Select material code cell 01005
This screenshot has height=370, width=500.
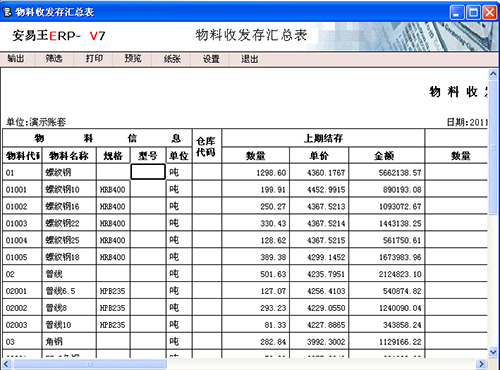22,257
